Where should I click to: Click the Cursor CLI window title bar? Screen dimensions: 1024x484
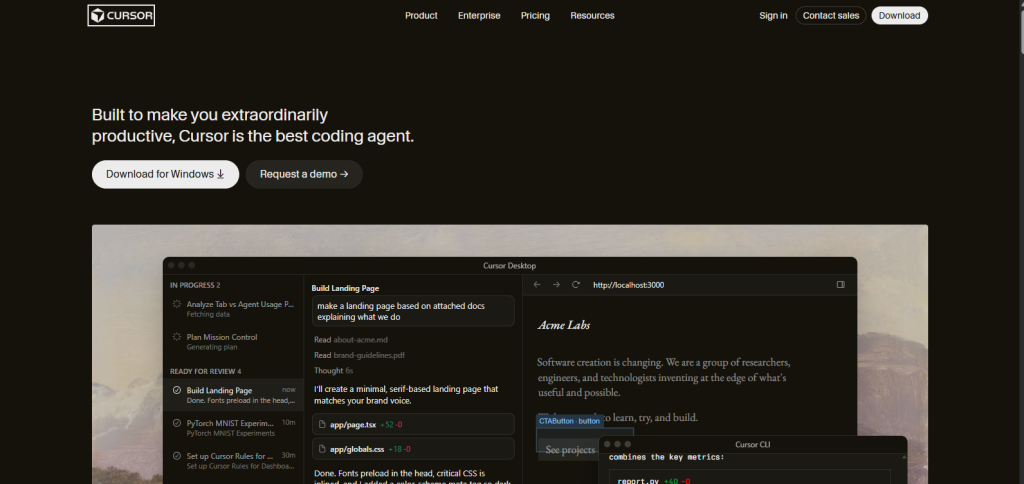pyautogui.click(x=752, y=444)
